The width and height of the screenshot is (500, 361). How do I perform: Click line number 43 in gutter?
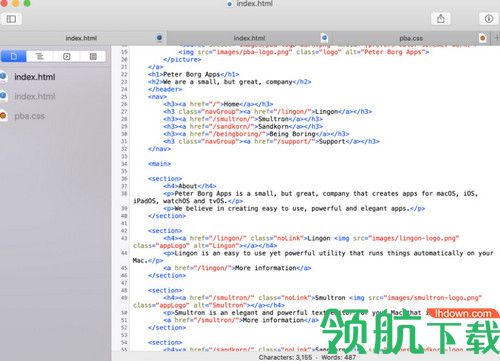[x=124, y=238]
